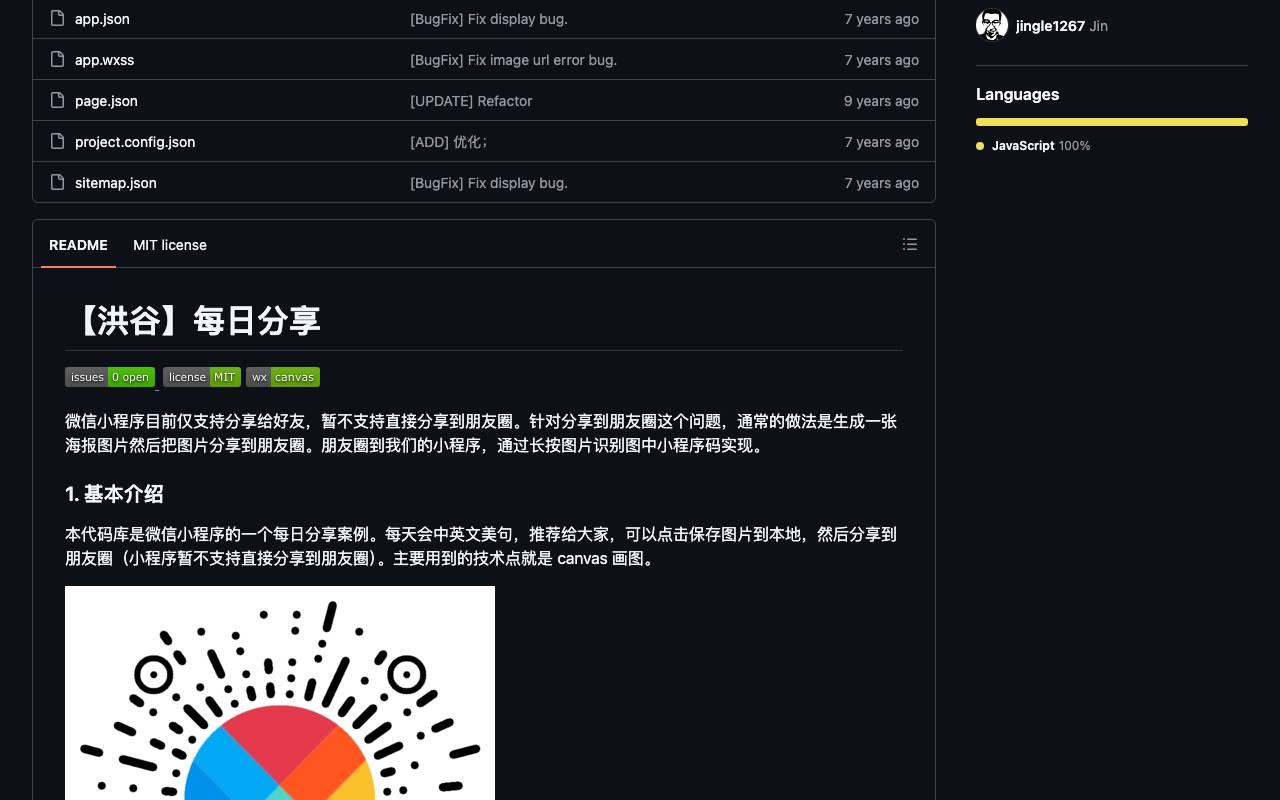Click "7 years ago" timestamp for sitemap.json
1280x800 pixels.
point(881,183)
